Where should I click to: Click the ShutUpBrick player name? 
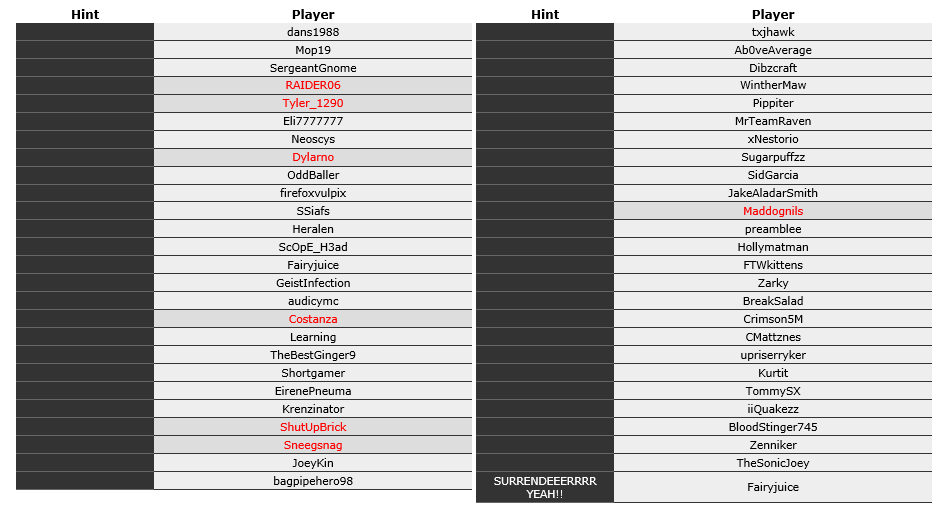click(x=313, y=427)
